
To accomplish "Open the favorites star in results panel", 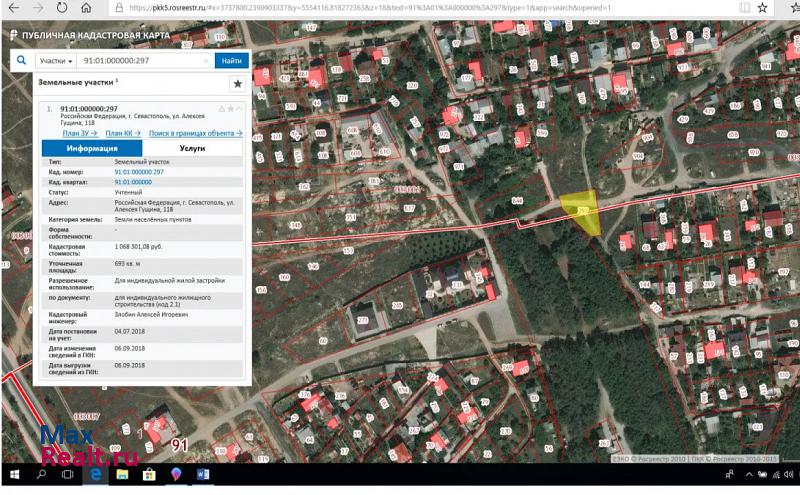I will point(237,84).
